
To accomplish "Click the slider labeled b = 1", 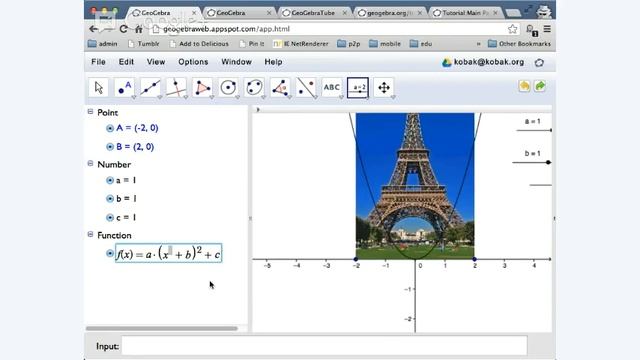I will (x=532, y=162).
